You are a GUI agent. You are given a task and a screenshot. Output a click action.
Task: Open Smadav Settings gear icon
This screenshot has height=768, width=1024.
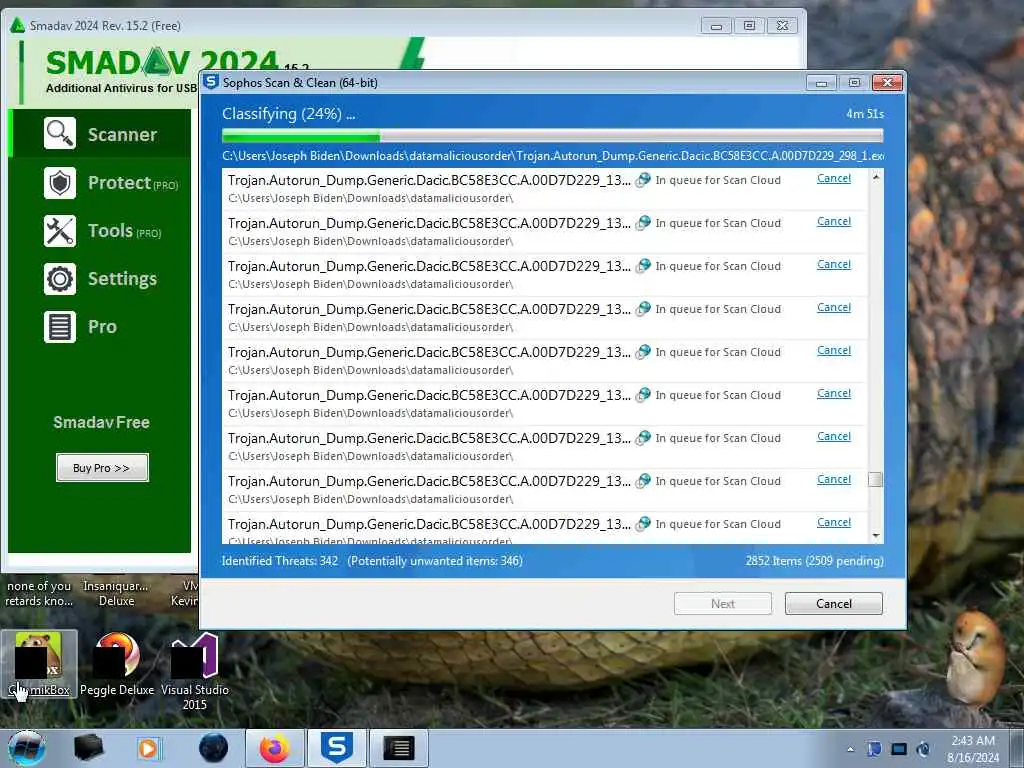(x=60, y=279)
